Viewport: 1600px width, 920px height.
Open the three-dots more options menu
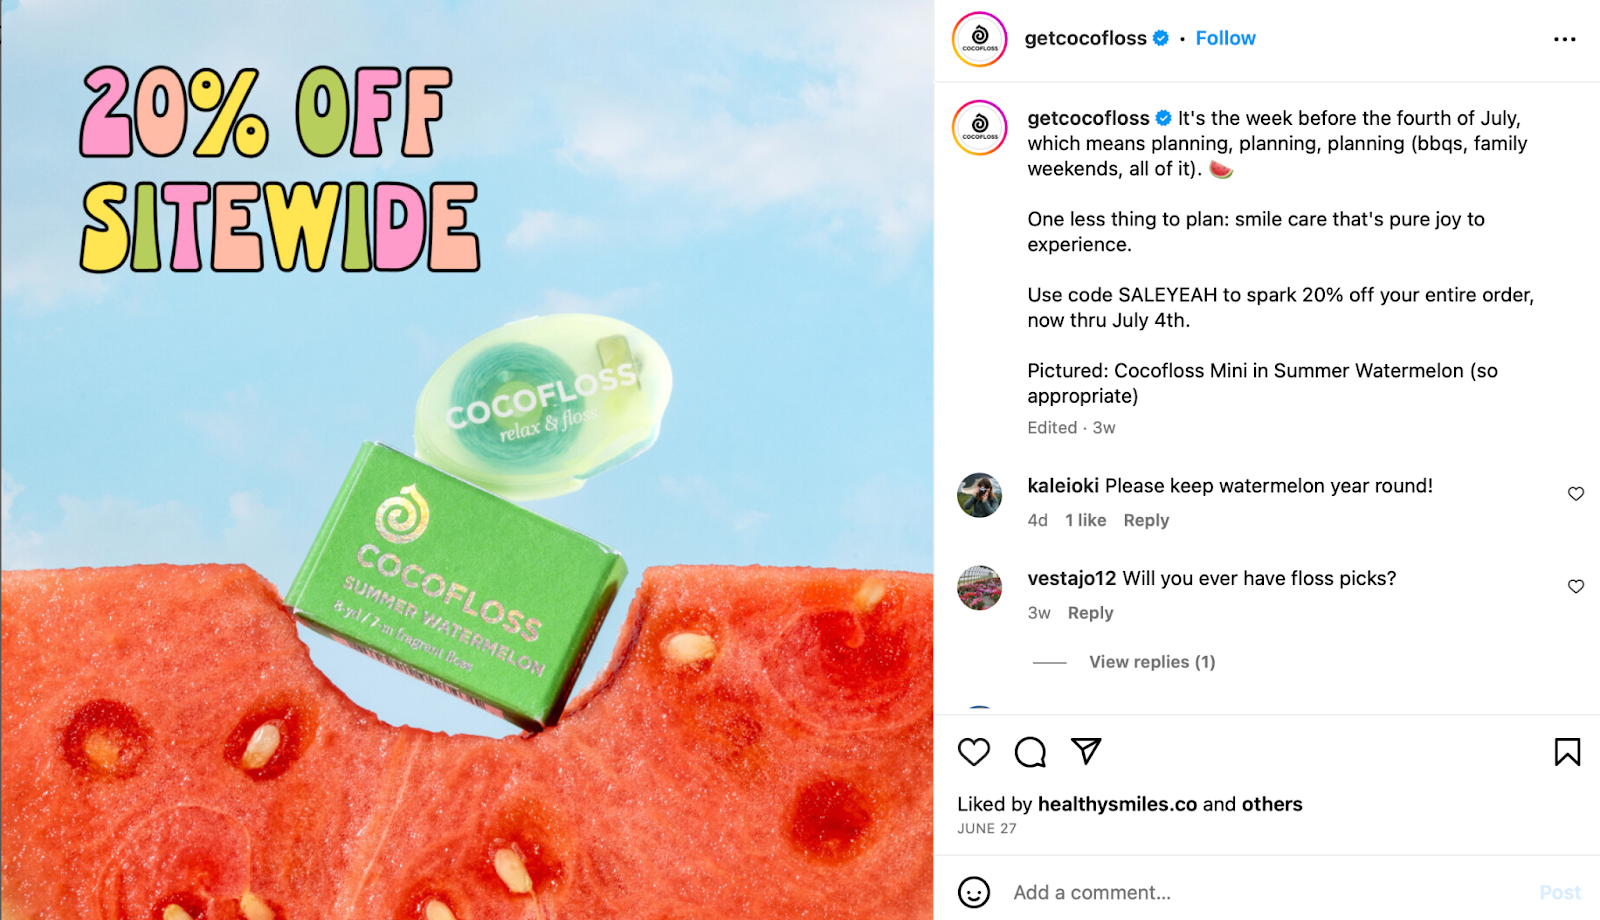pyautogui.click(x=1565, y=39)
